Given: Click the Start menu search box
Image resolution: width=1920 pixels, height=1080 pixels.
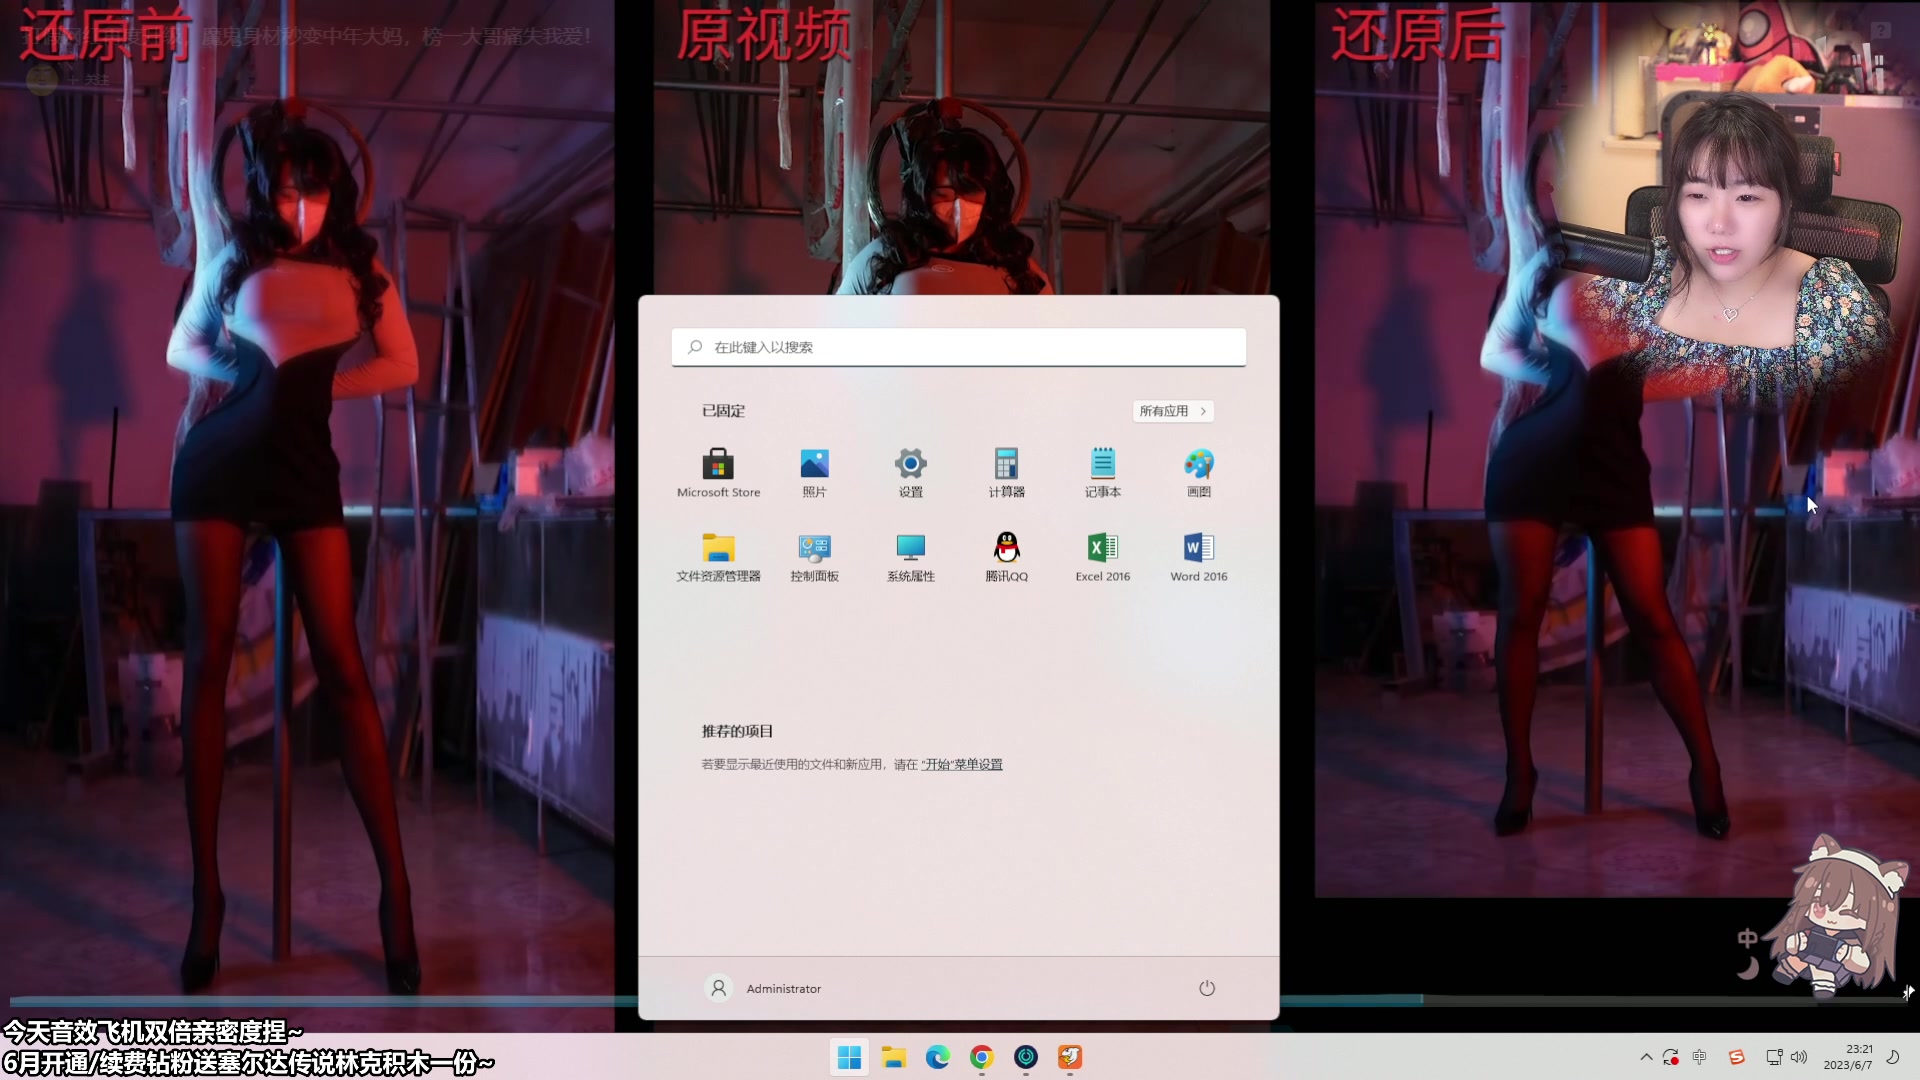Looking at the screenshot, I should (958, 347).
